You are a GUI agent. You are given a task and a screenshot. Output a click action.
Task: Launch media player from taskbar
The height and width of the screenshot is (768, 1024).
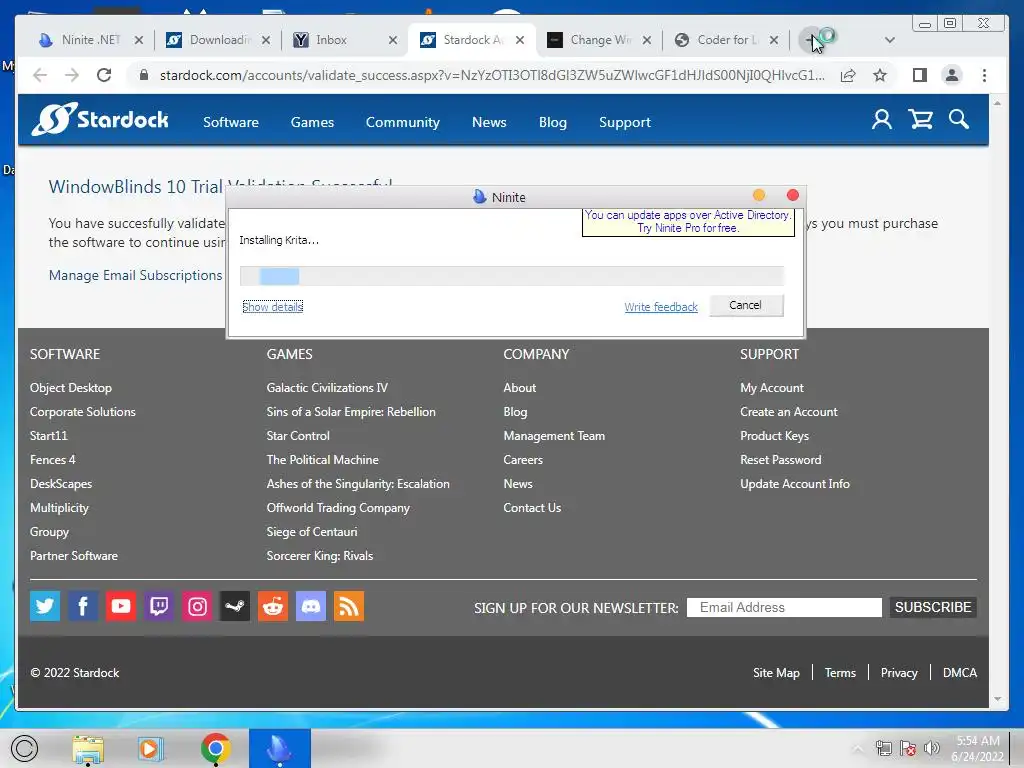pyautogui.click(x=151, y=749)
